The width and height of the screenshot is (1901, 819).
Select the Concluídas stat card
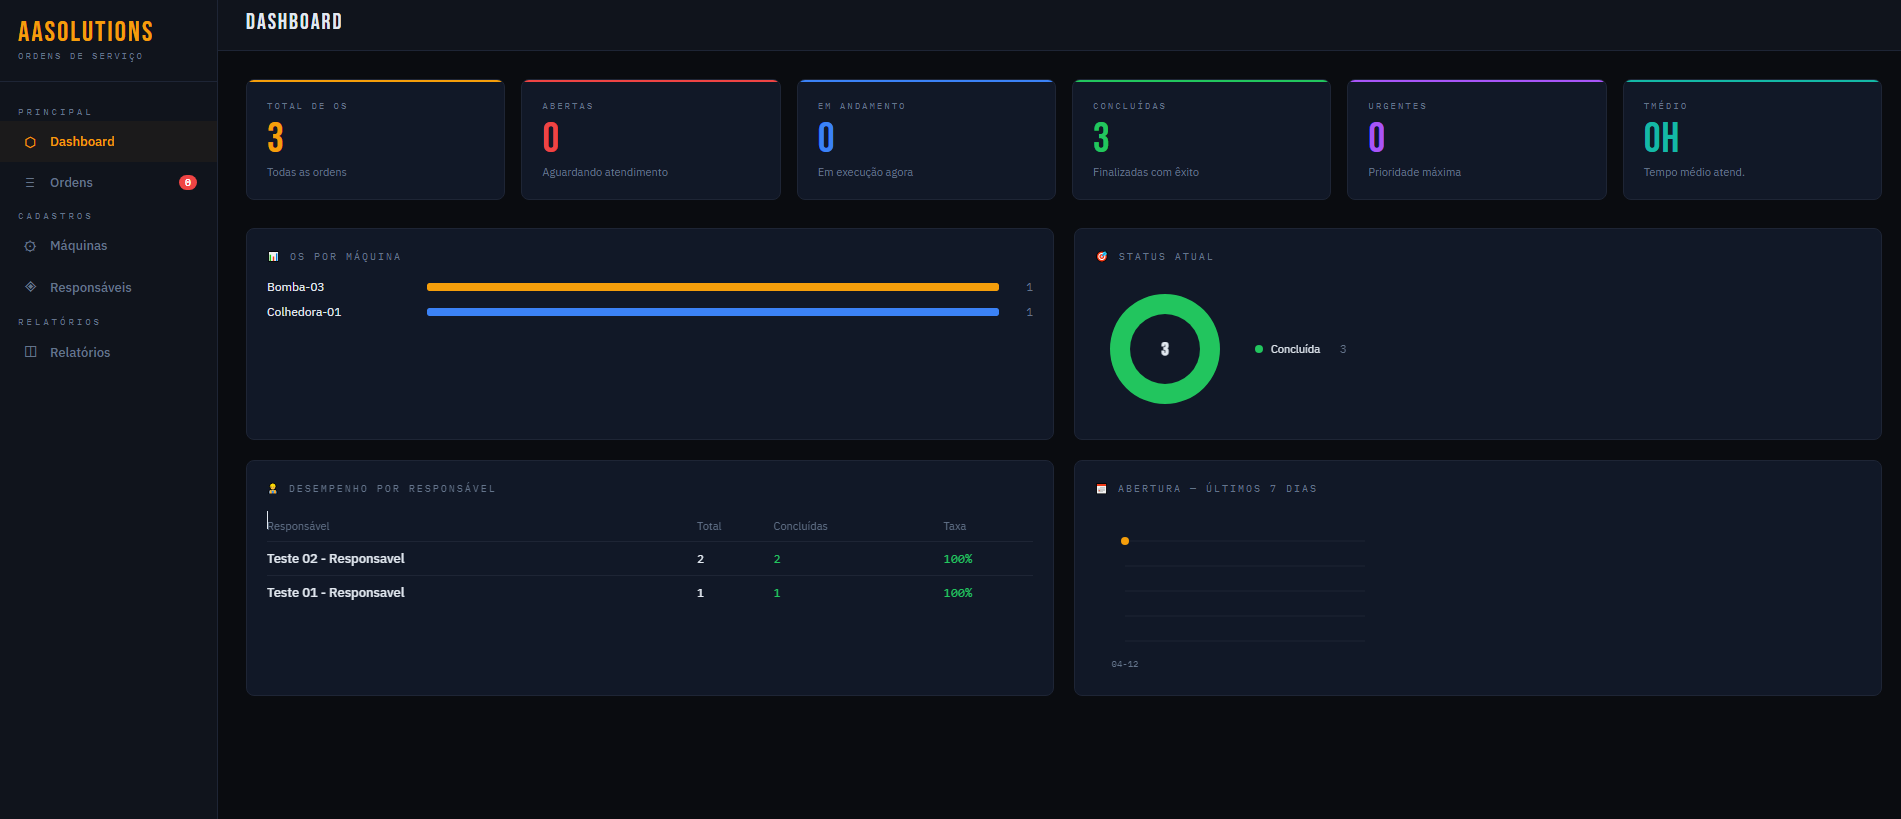(1201, 140)
